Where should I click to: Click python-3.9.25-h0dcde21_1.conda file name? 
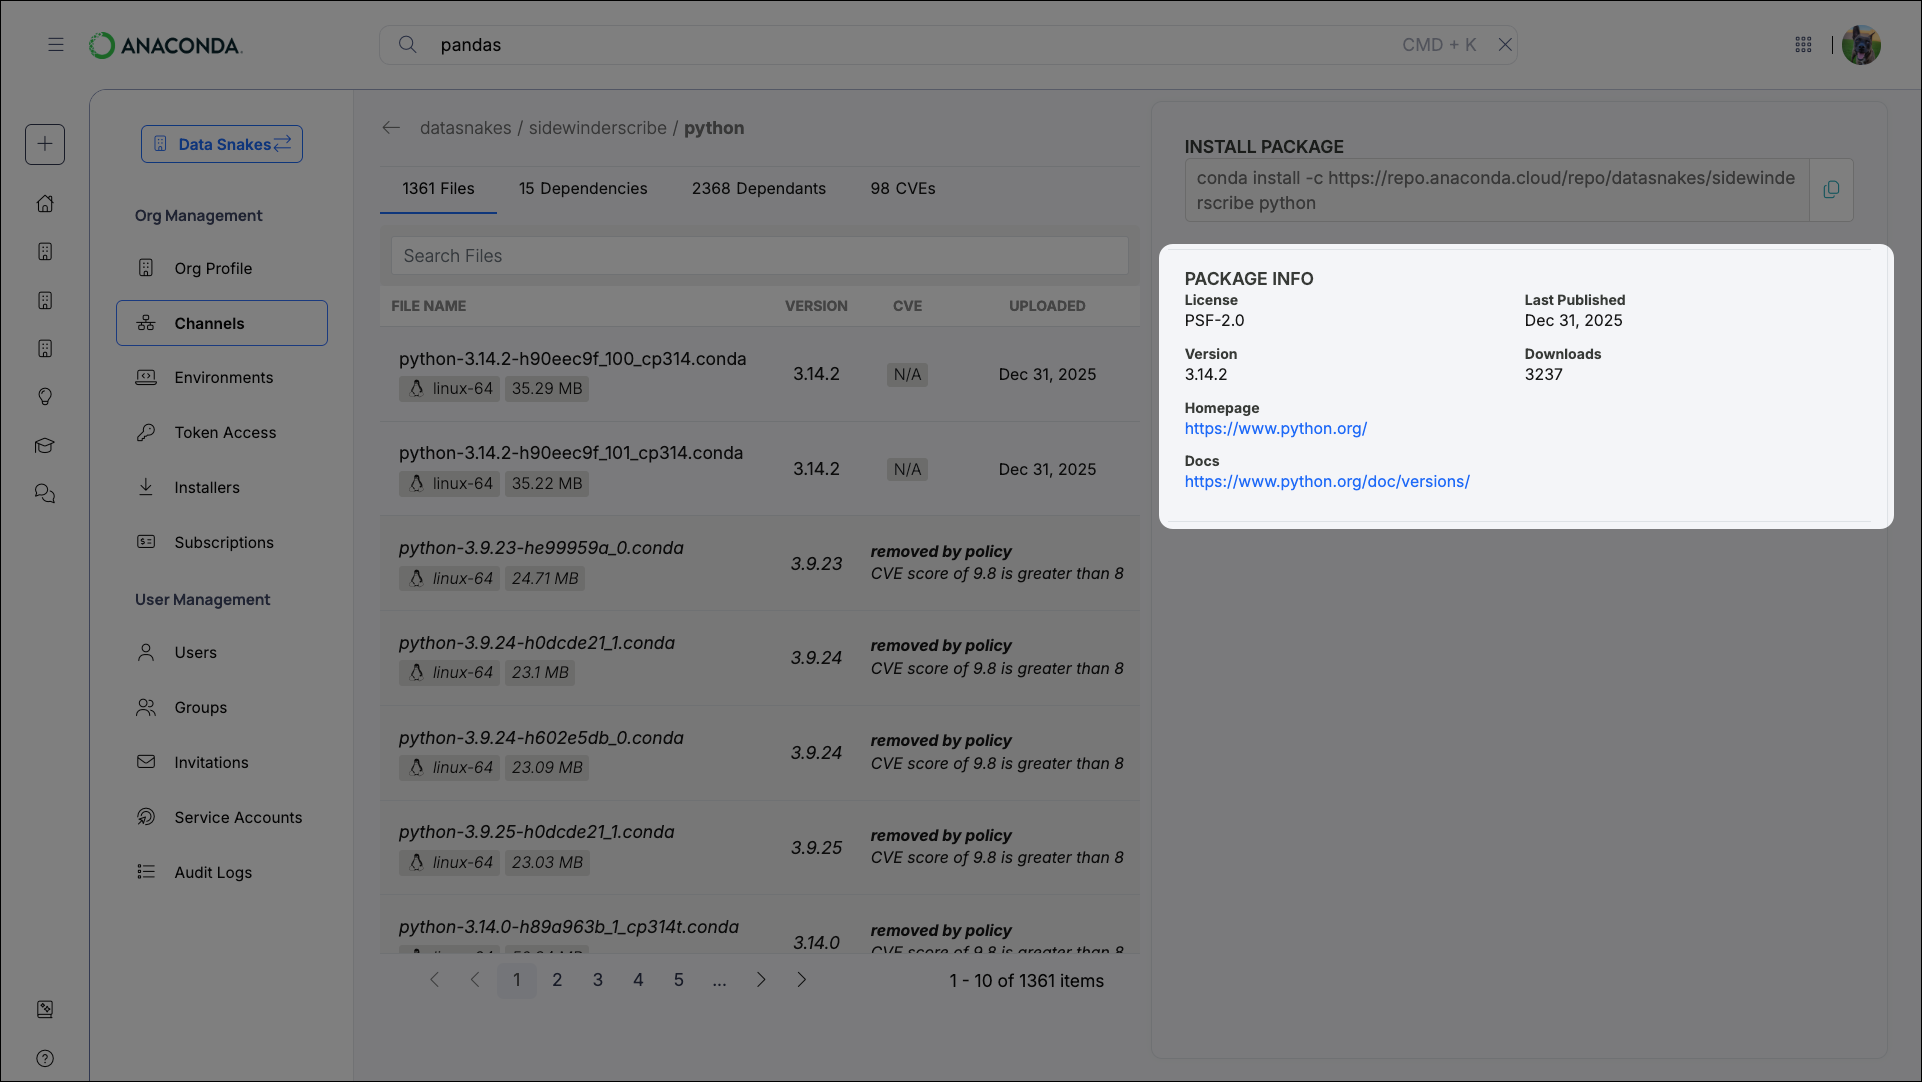(x=537, y=832)
